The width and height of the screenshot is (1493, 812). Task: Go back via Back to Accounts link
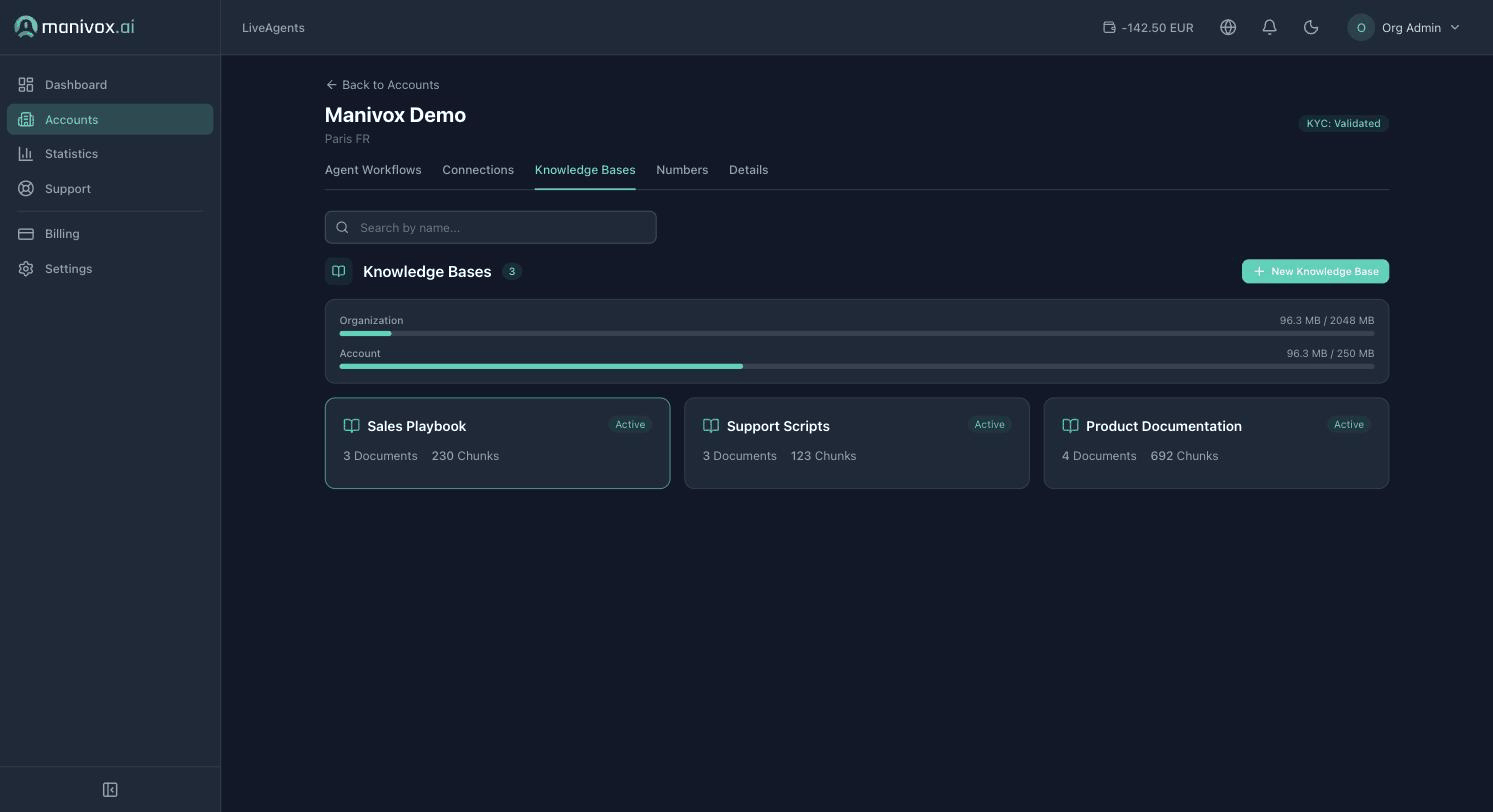pos(382,85)
